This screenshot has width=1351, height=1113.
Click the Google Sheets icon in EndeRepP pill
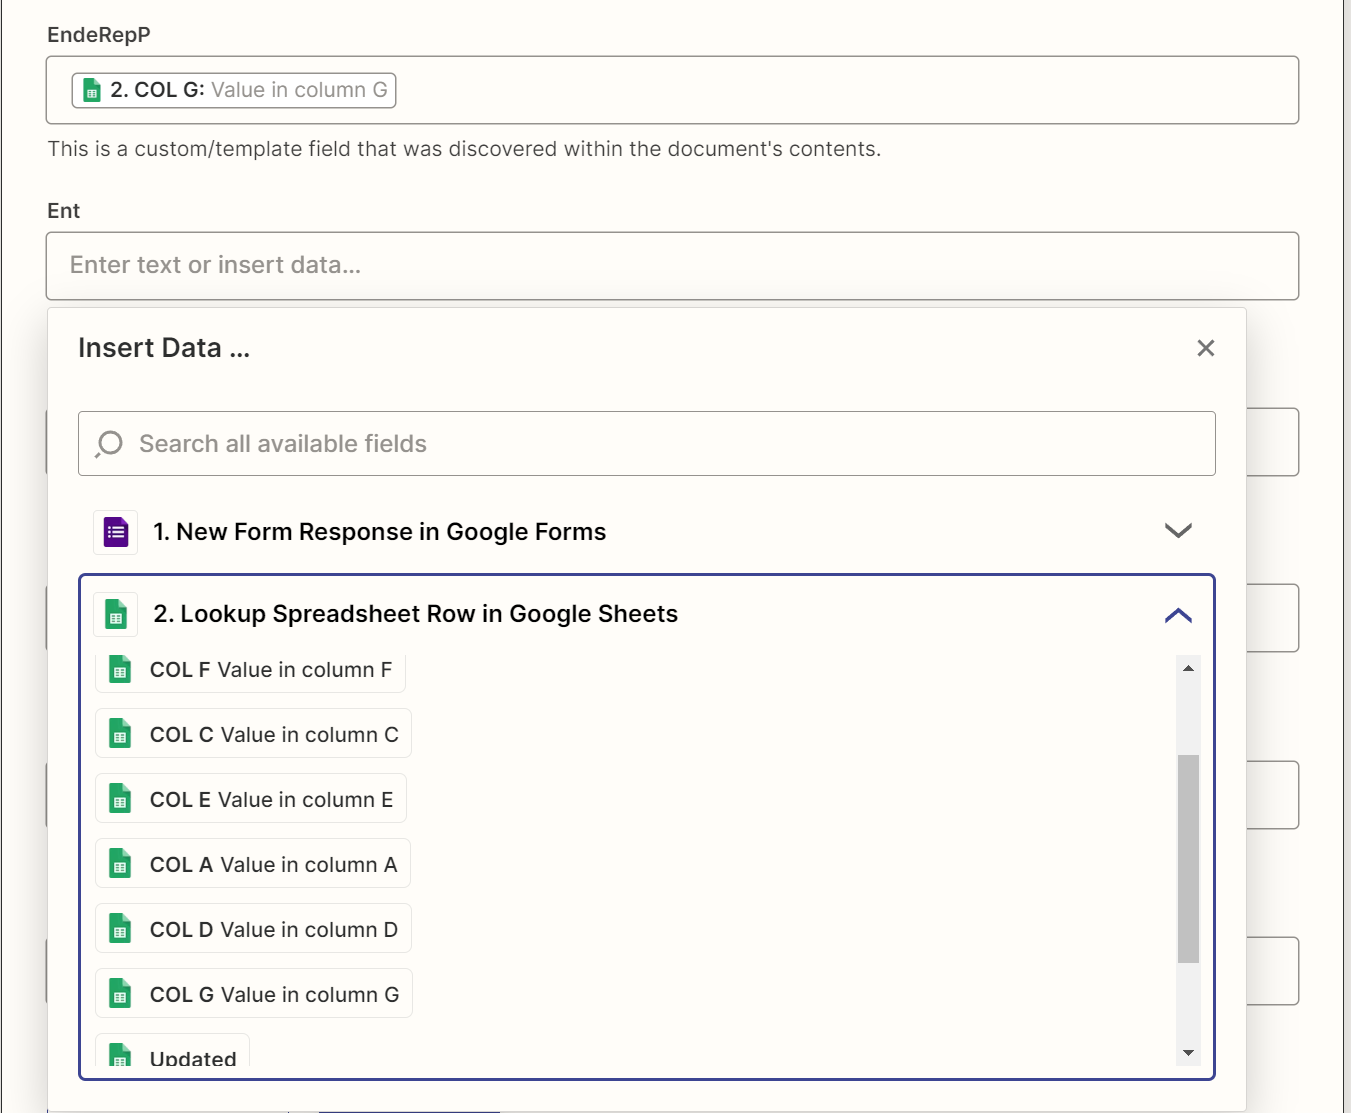pyautogui.click(x=91, y=90)
